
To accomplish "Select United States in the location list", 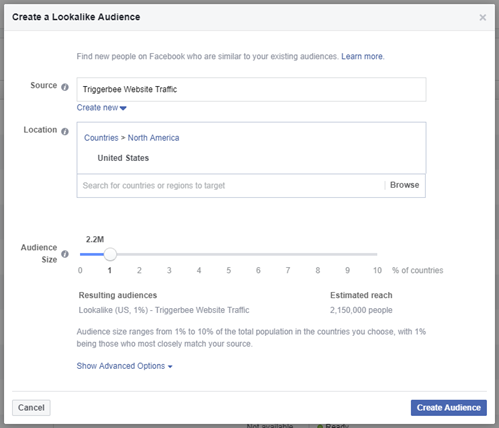I will (123, 158).
